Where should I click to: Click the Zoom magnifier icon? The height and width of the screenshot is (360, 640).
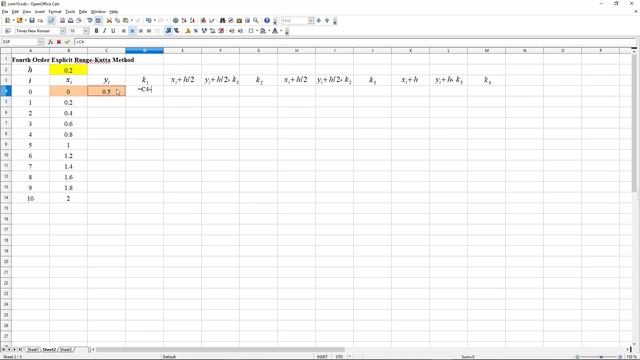(256, 20)
